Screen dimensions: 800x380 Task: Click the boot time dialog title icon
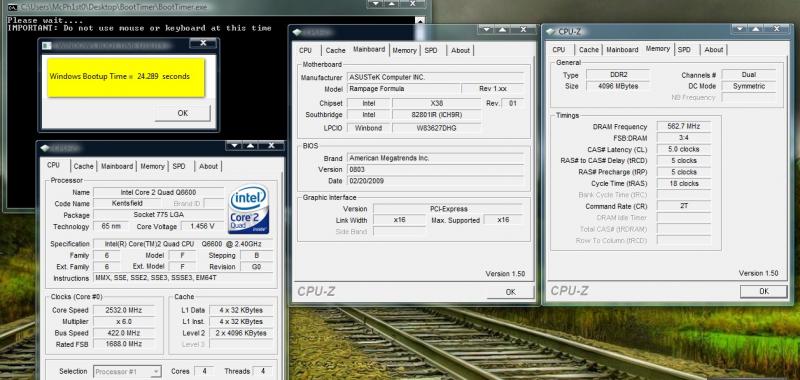tap(47, 45)
